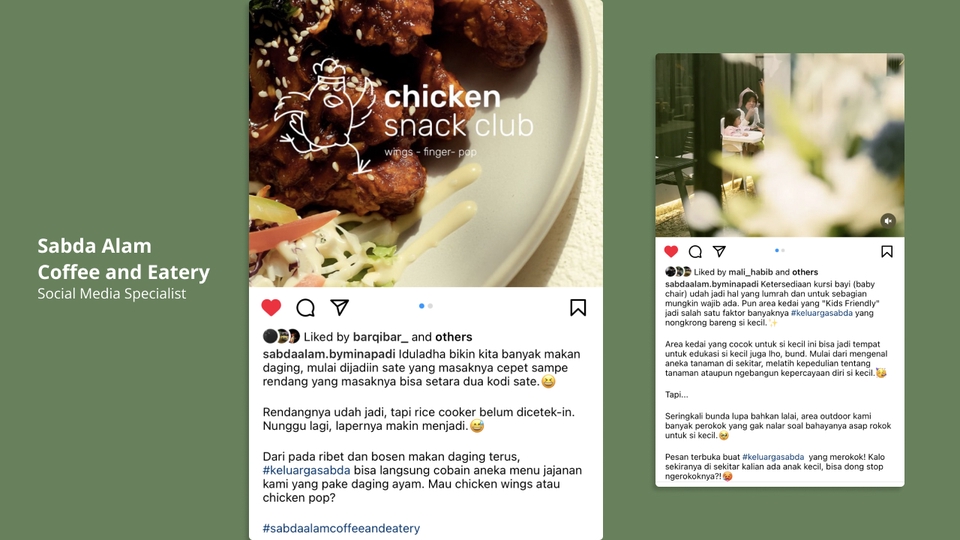Unlike the baby chair post heart icon
Image resolution: width=960 pixels, height=540 pixels.
pyautogui.click(x=671, y=251)
